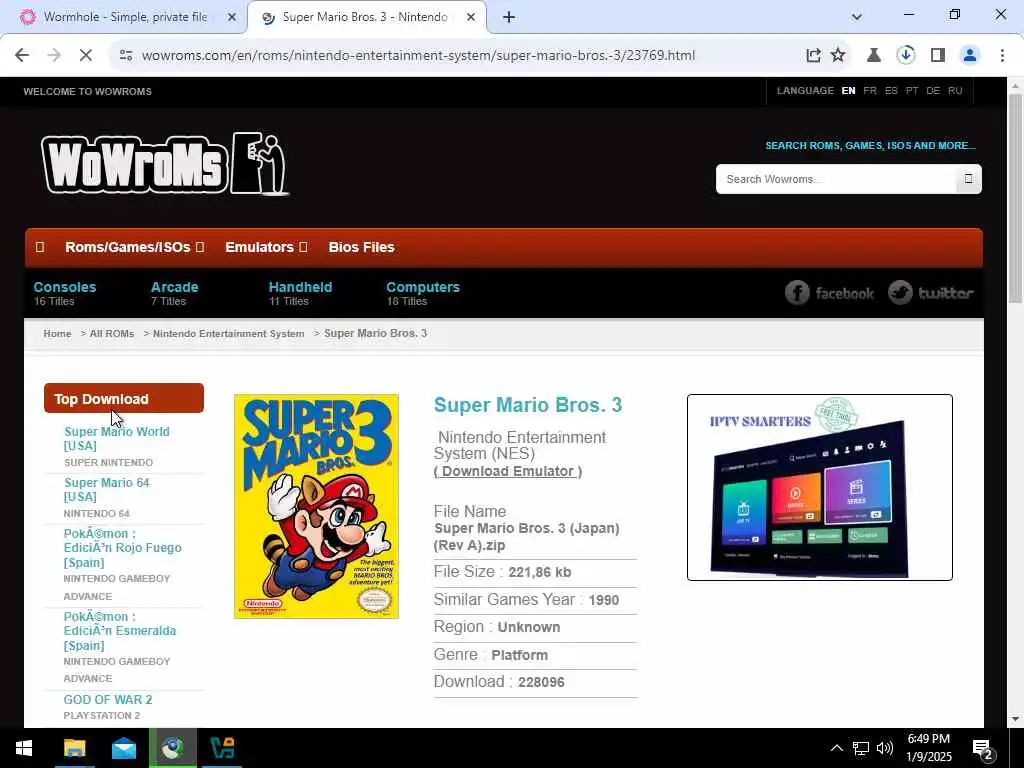This screenshot has height=768, width=1024.
Task: Open the Mail app from taskbar
Action: point(123,748)
